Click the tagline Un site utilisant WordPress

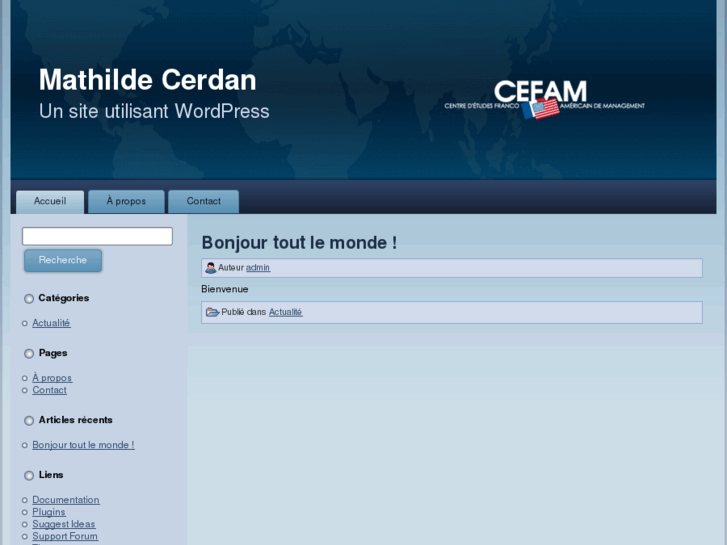pyautogui.click(x=154, y=111)
